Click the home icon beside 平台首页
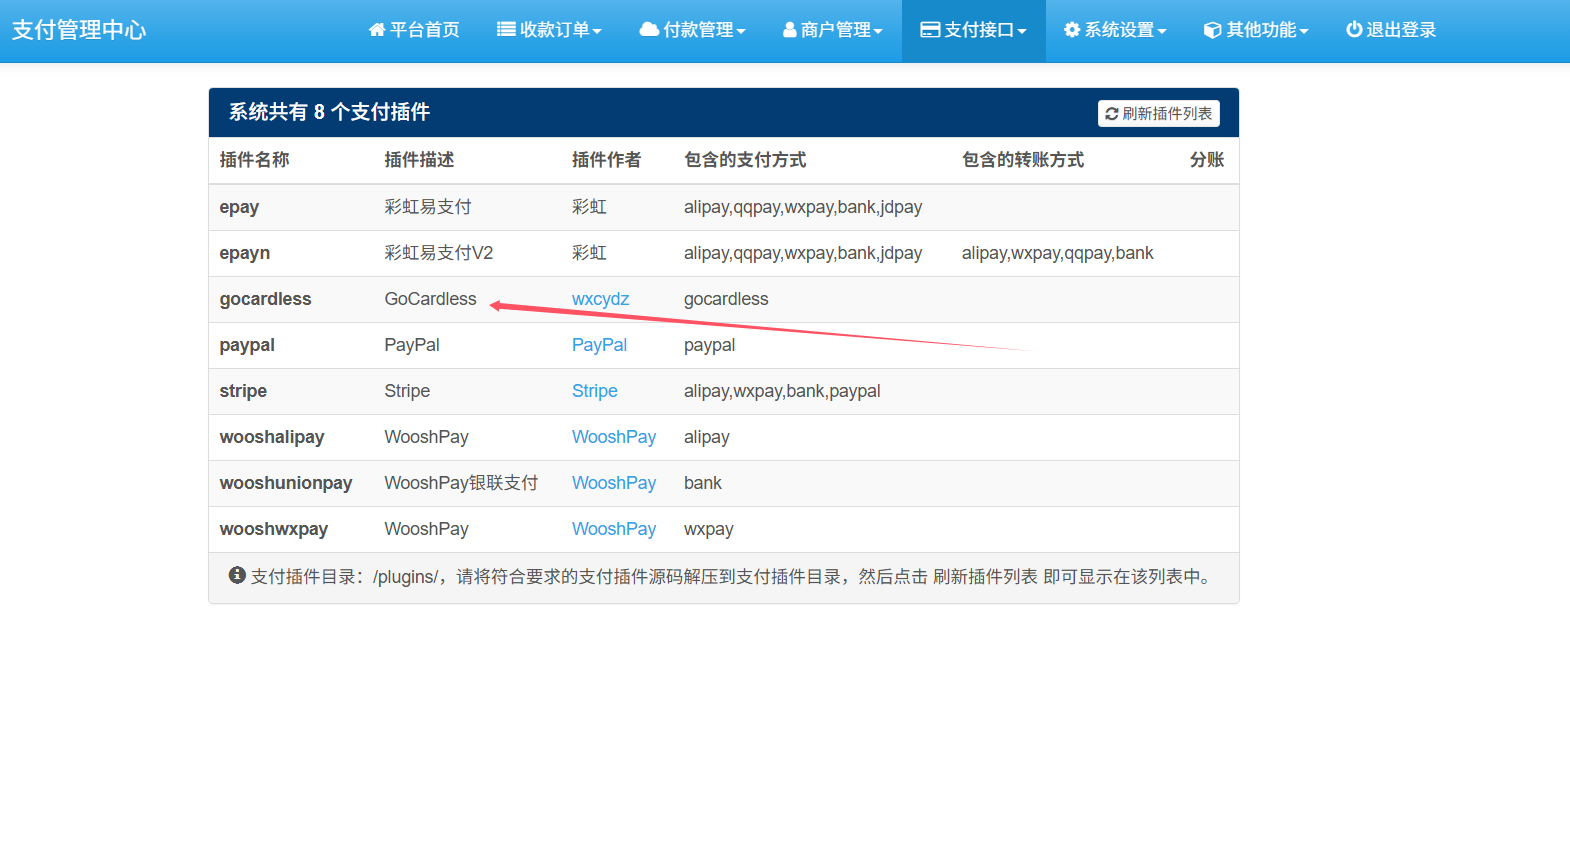Viewport: 1570px width, 846px height. point(377,30)
